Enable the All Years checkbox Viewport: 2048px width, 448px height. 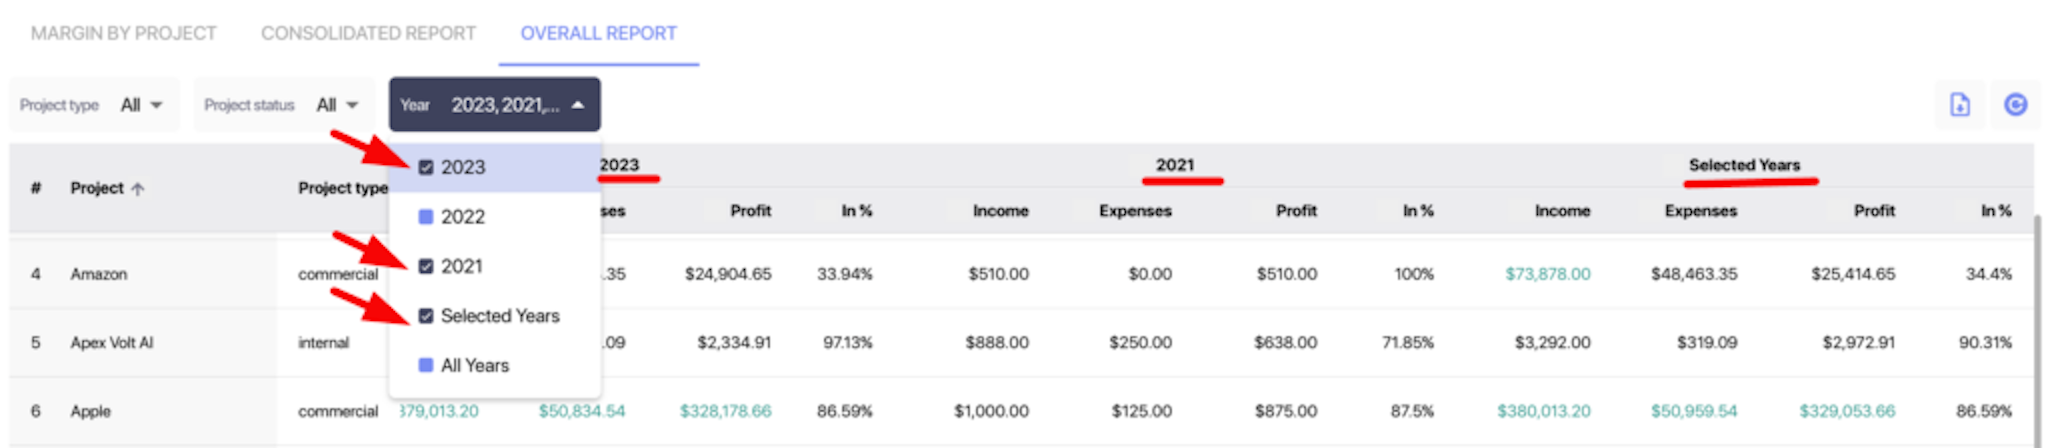pyautogui.click(x=426, y=365)
